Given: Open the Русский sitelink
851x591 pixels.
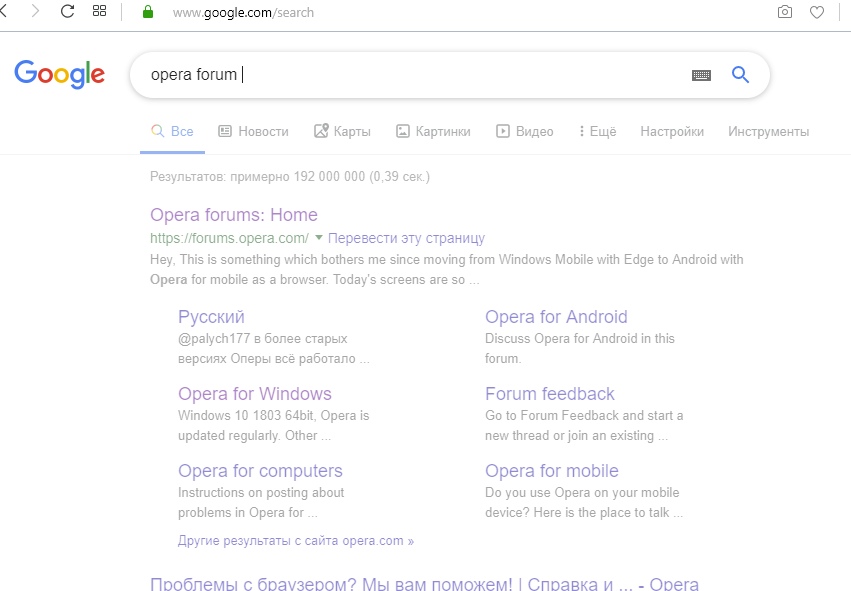Looking at the screenshot, I should click(211, 317).
